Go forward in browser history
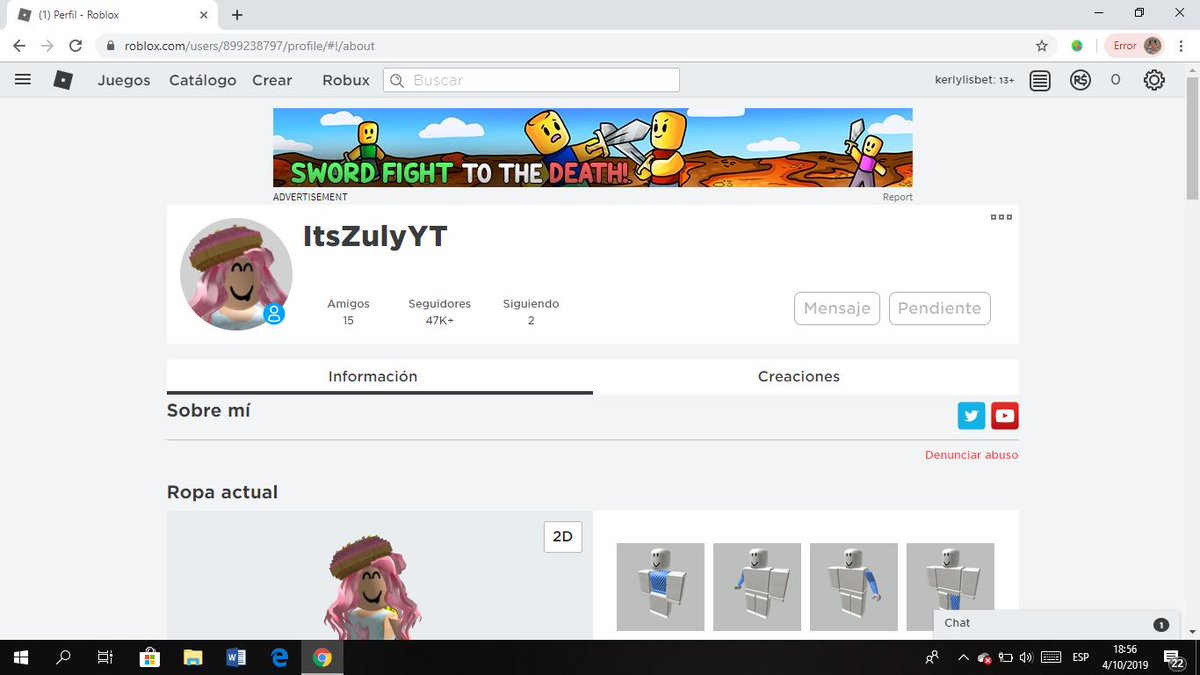 (x=47, y=45)
